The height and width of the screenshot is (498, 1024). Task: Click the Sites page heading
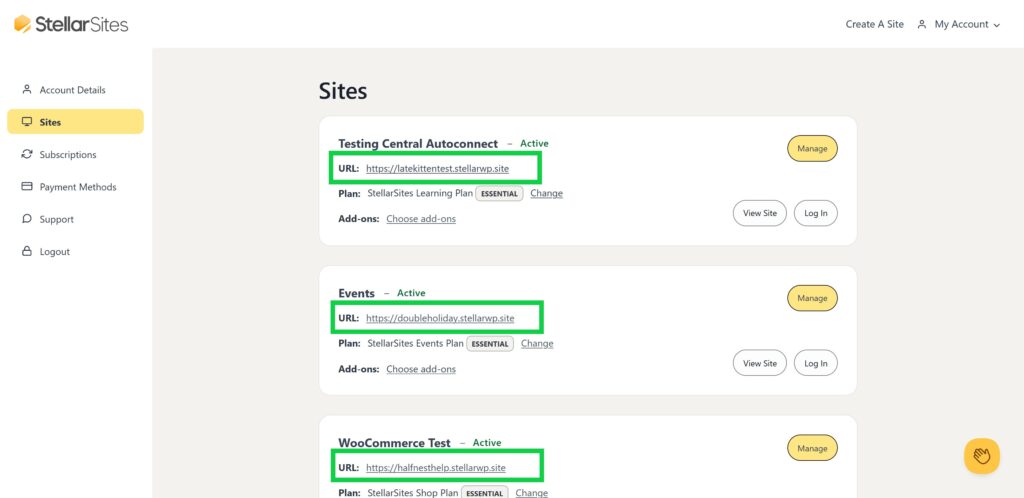[x=343, y=91]
